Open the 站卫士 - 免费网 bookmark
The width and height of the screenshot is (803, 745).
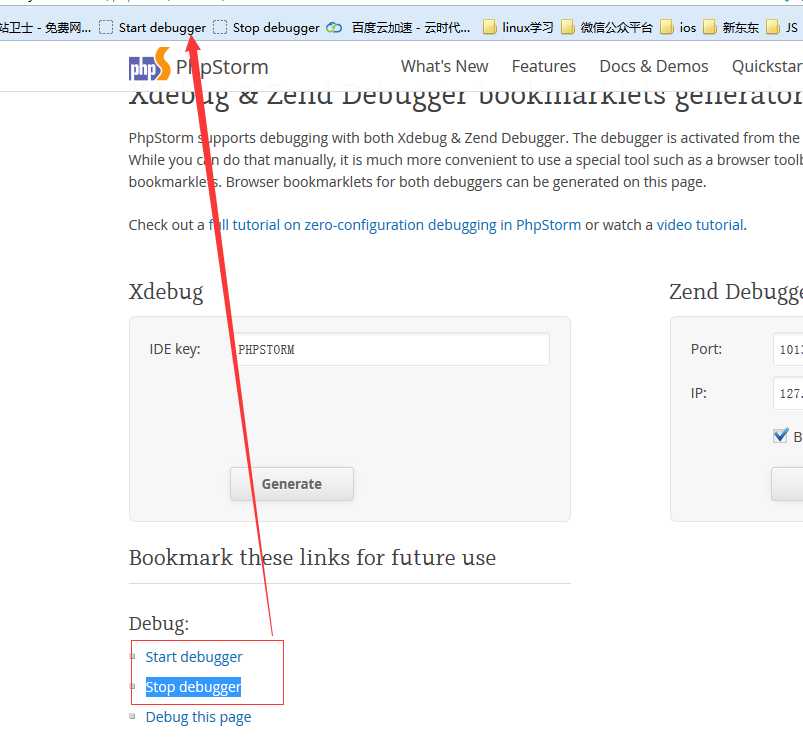click(x=45, y=27)
